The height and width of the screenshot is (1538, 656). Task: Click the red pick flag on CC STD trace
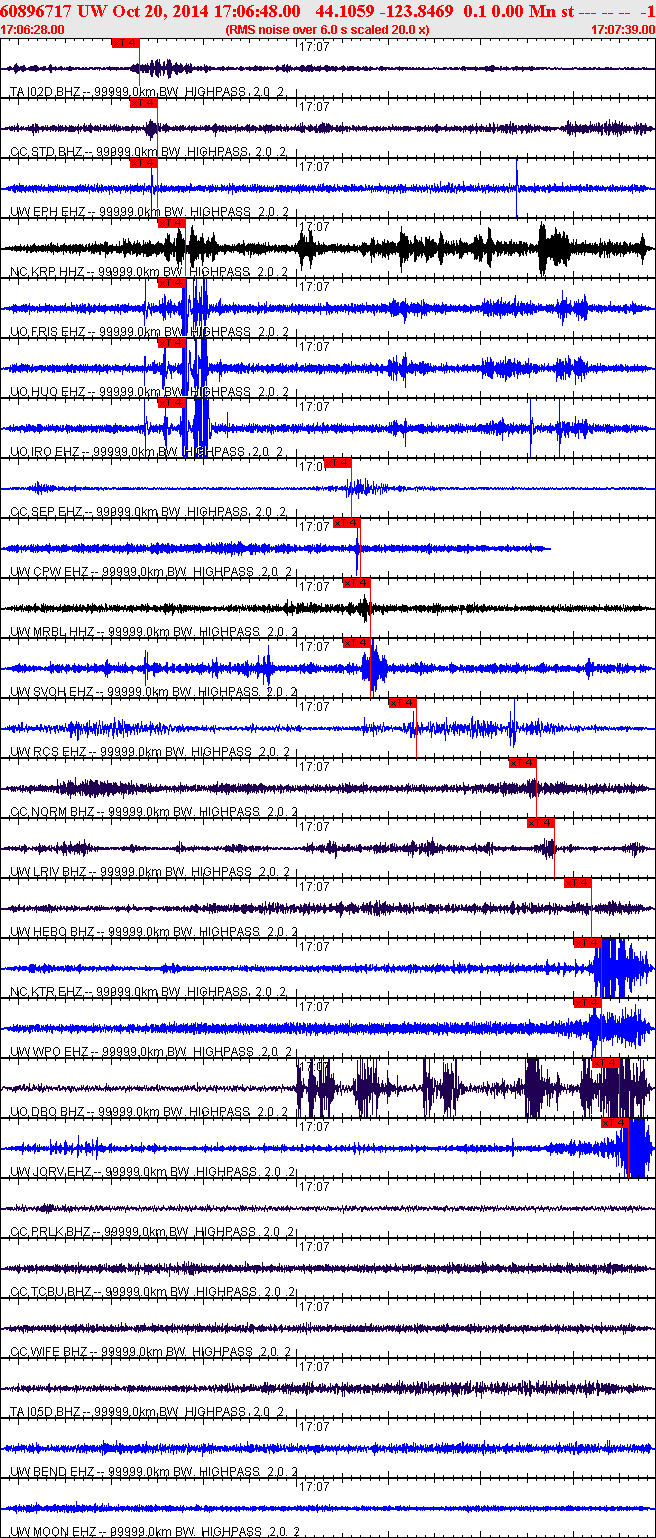tap(144, 103)
